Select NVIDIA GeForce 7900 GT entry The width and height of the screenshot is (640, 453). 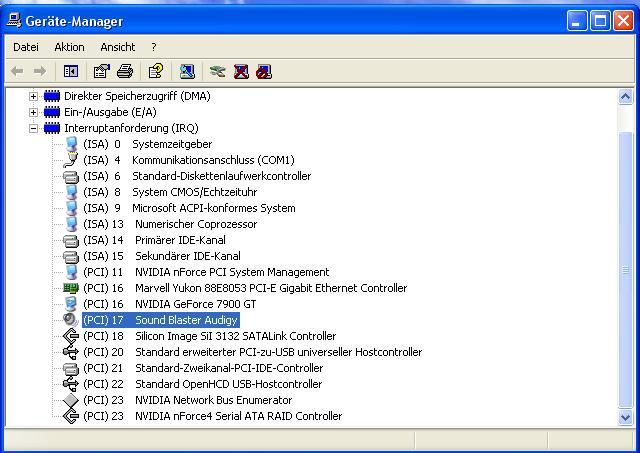click(170, 304)
